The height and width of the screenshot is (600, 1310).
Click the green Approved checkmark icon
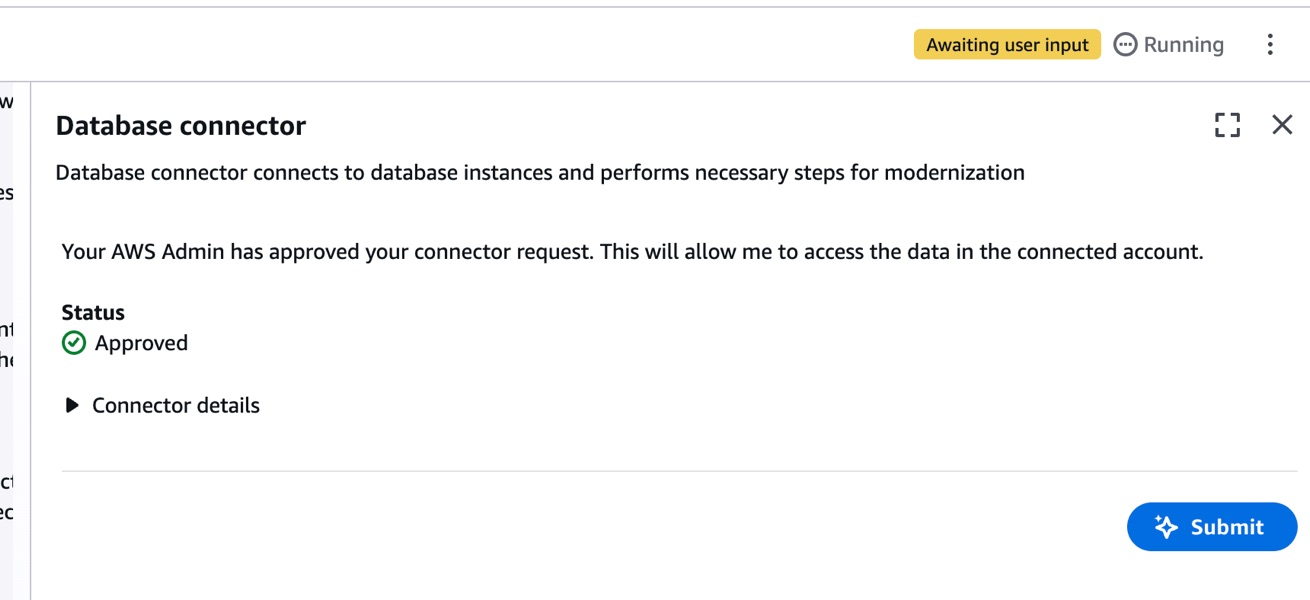pos(74,343)
